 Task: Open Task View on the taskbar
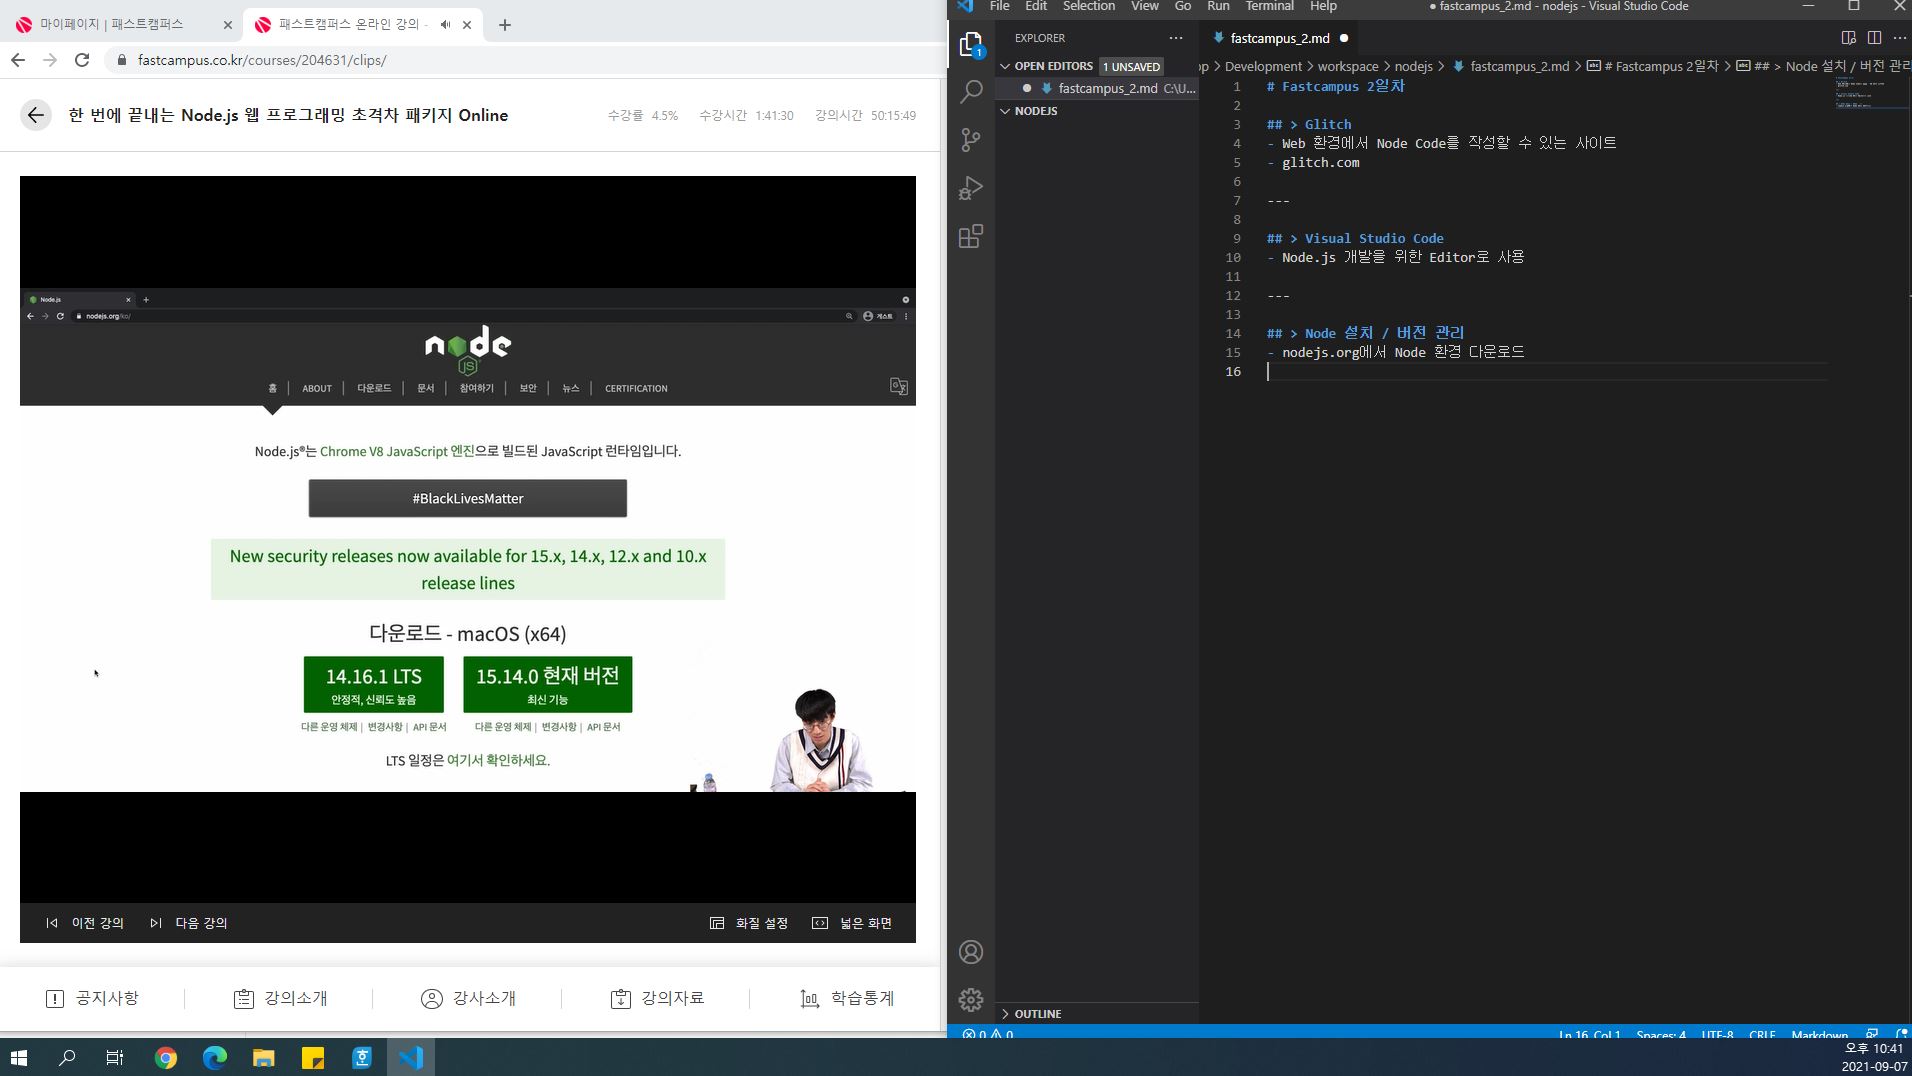point(115,1057)
